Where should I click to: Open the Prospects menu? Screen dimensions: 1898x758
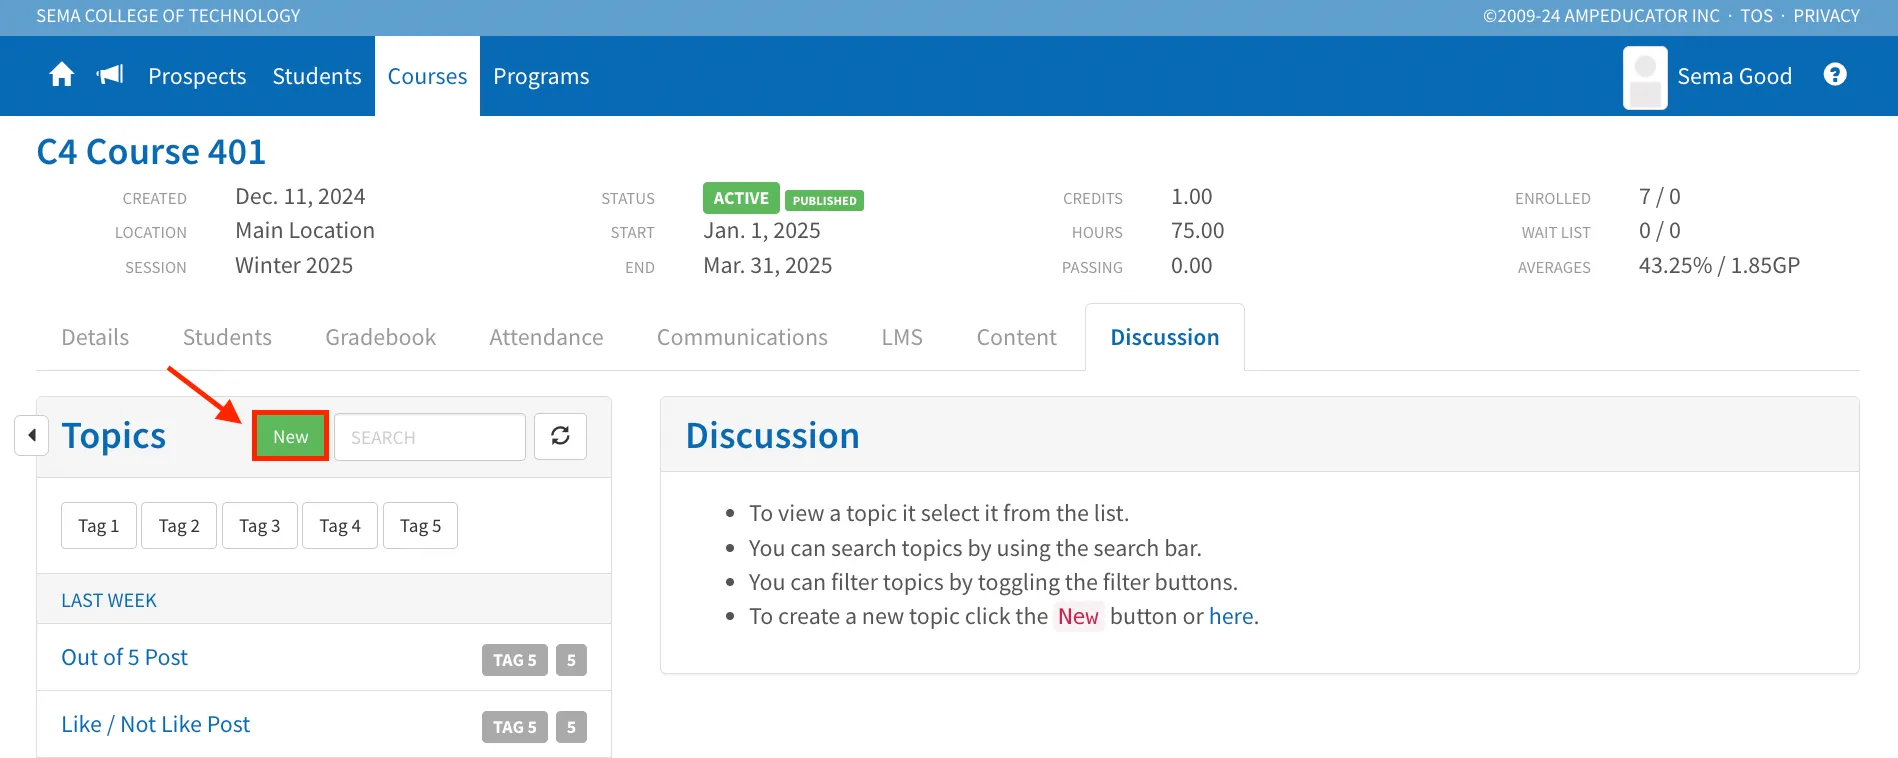pos(197,76)
